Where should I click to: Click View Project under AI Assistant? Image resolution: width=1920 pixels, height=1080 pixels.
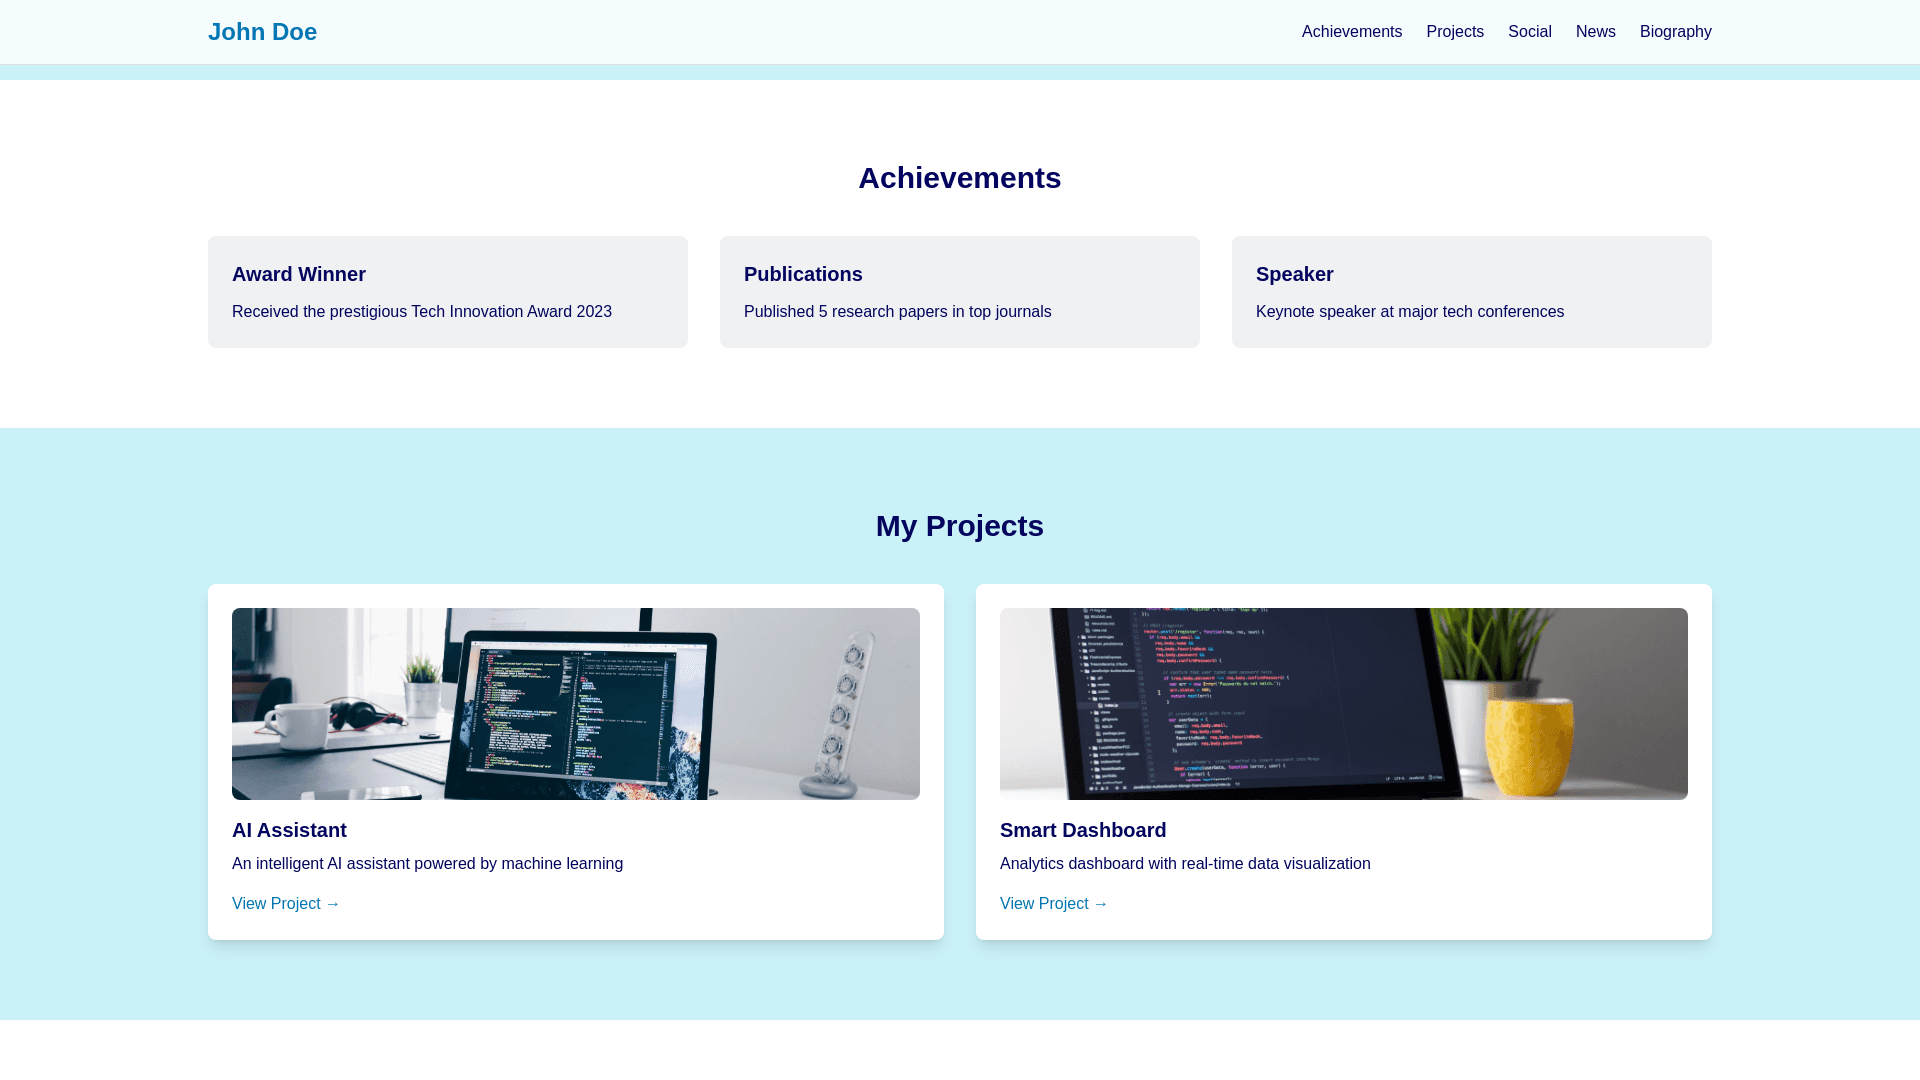pyautogui.click(x=286, y=903)
